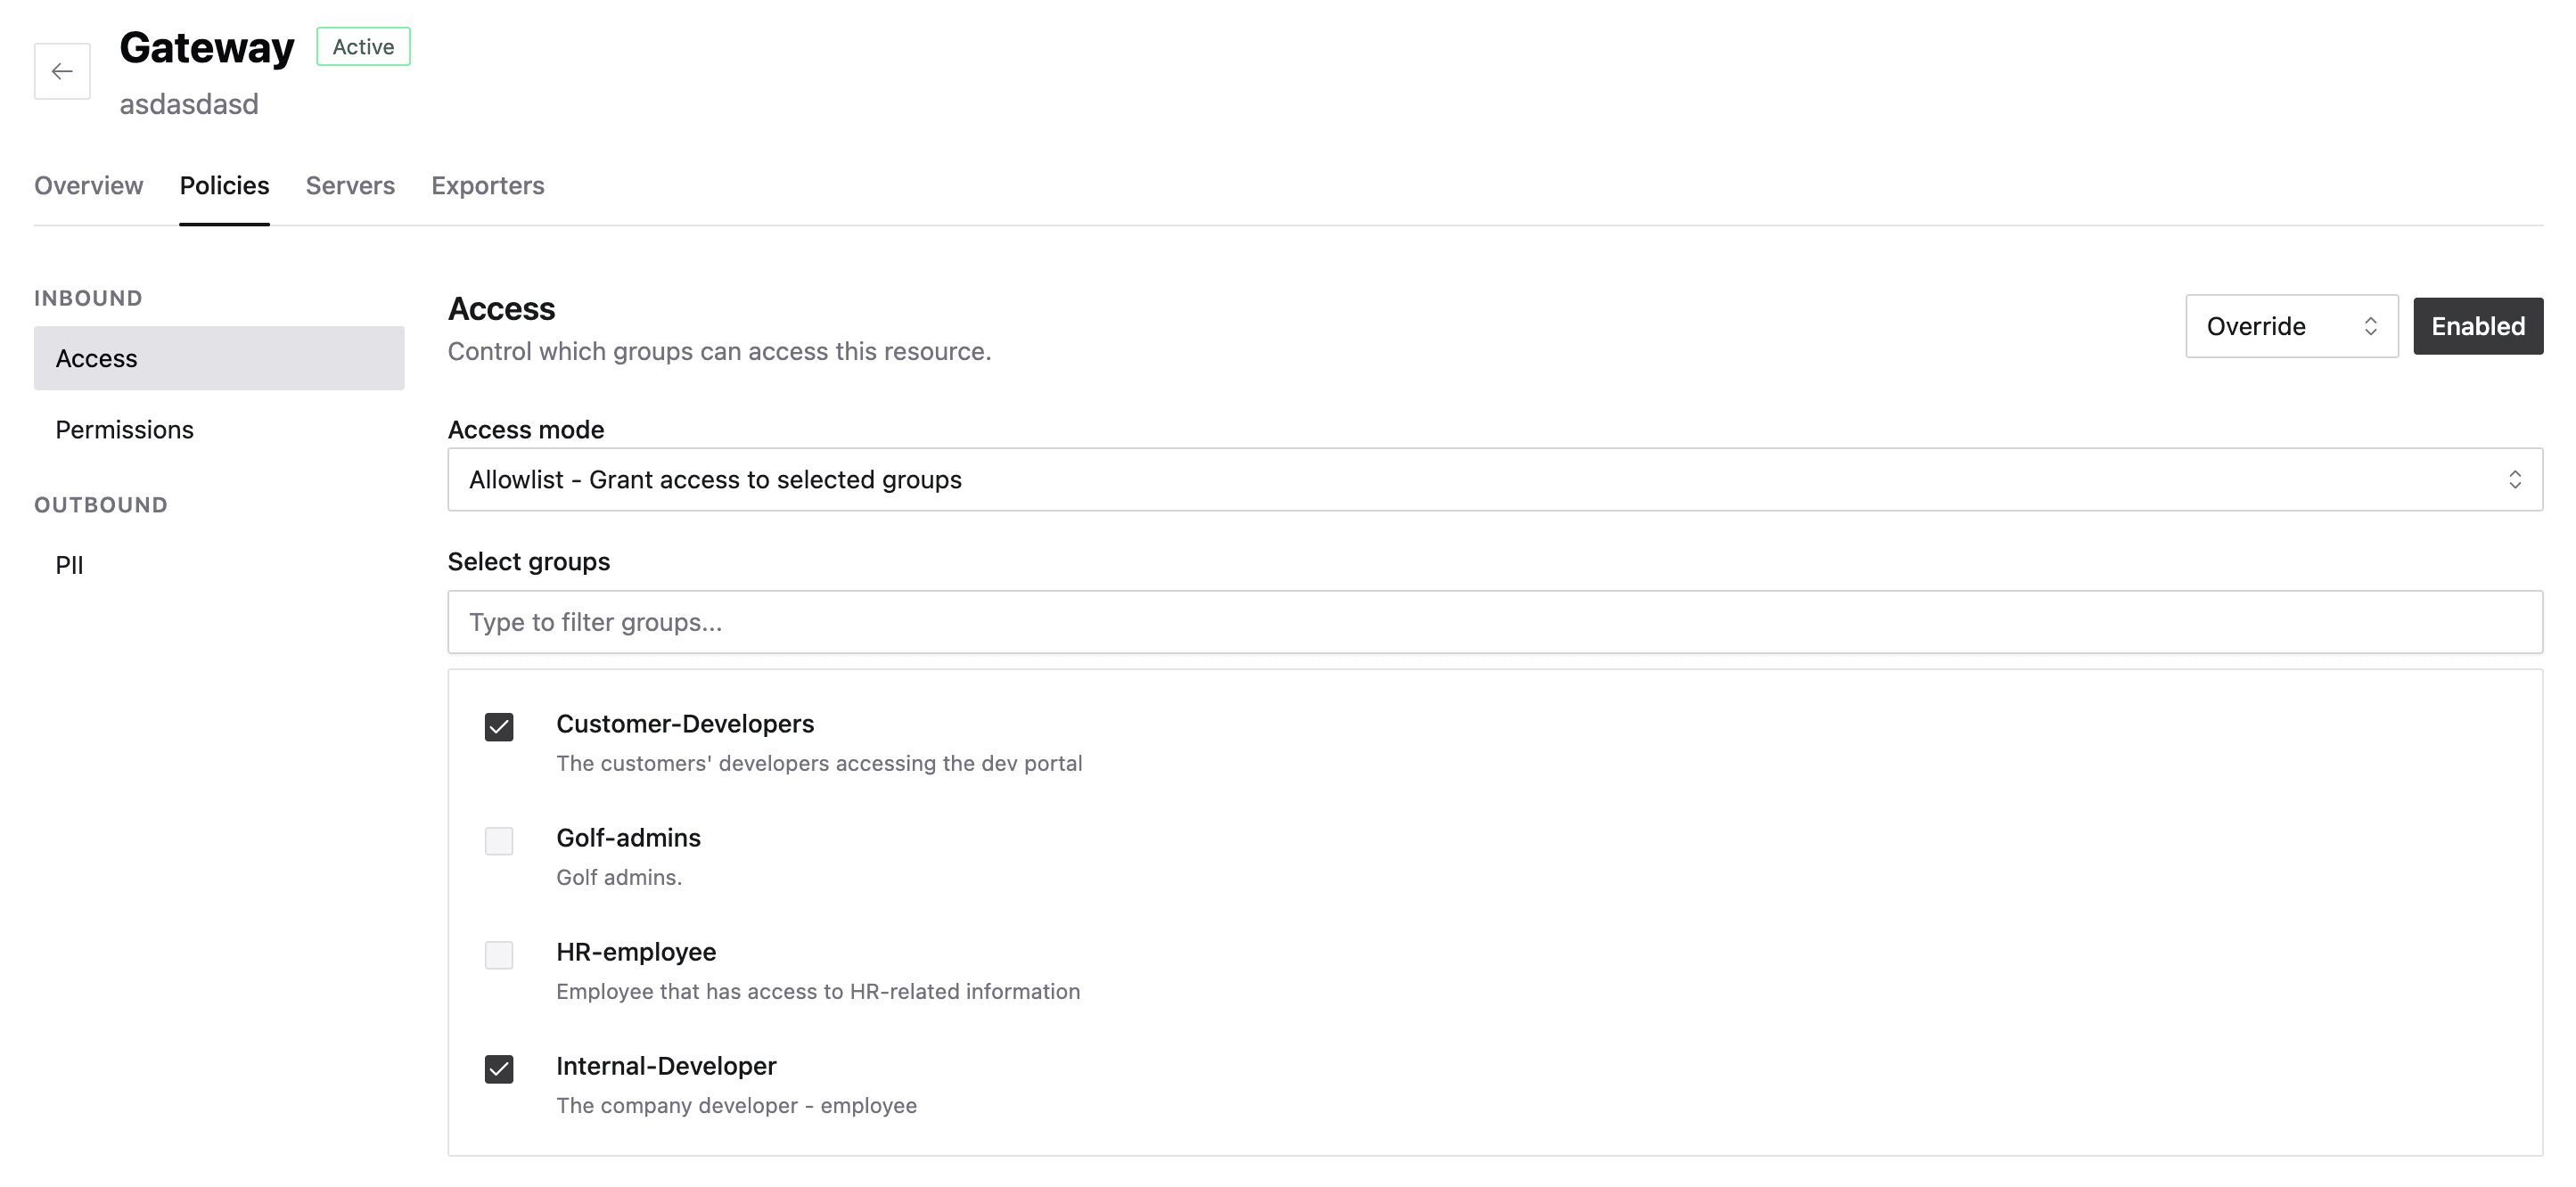Uncheck the Internal-Developer checkbox
Viewport: 2576px width, 1187px height.
click(x=499, y=1069)
